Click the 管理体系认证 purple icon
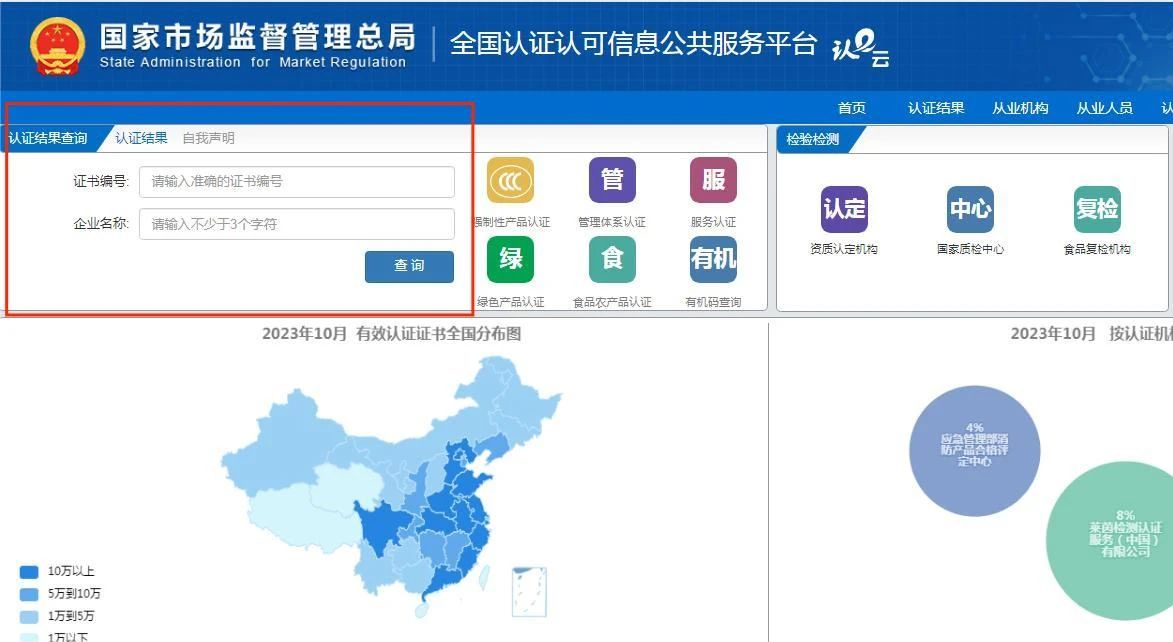The width and height of the screenshot is (1173, 642). click(x=612, y=181)
